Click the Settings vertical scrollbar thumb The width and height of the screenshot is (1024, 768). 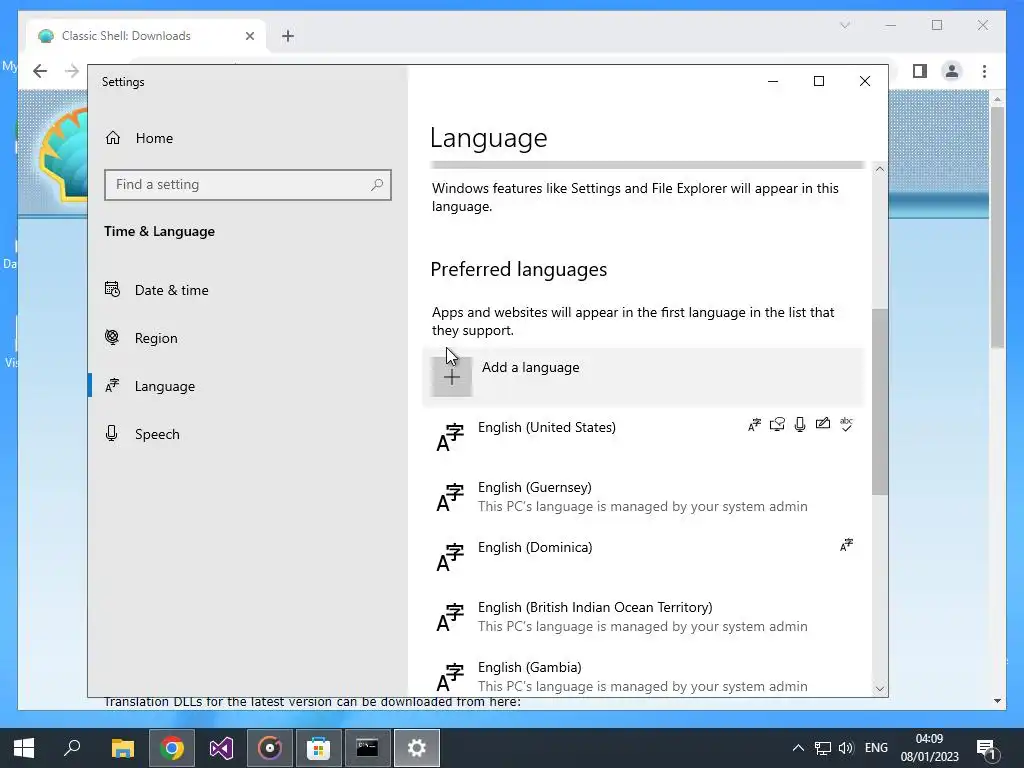pos(880,402)
